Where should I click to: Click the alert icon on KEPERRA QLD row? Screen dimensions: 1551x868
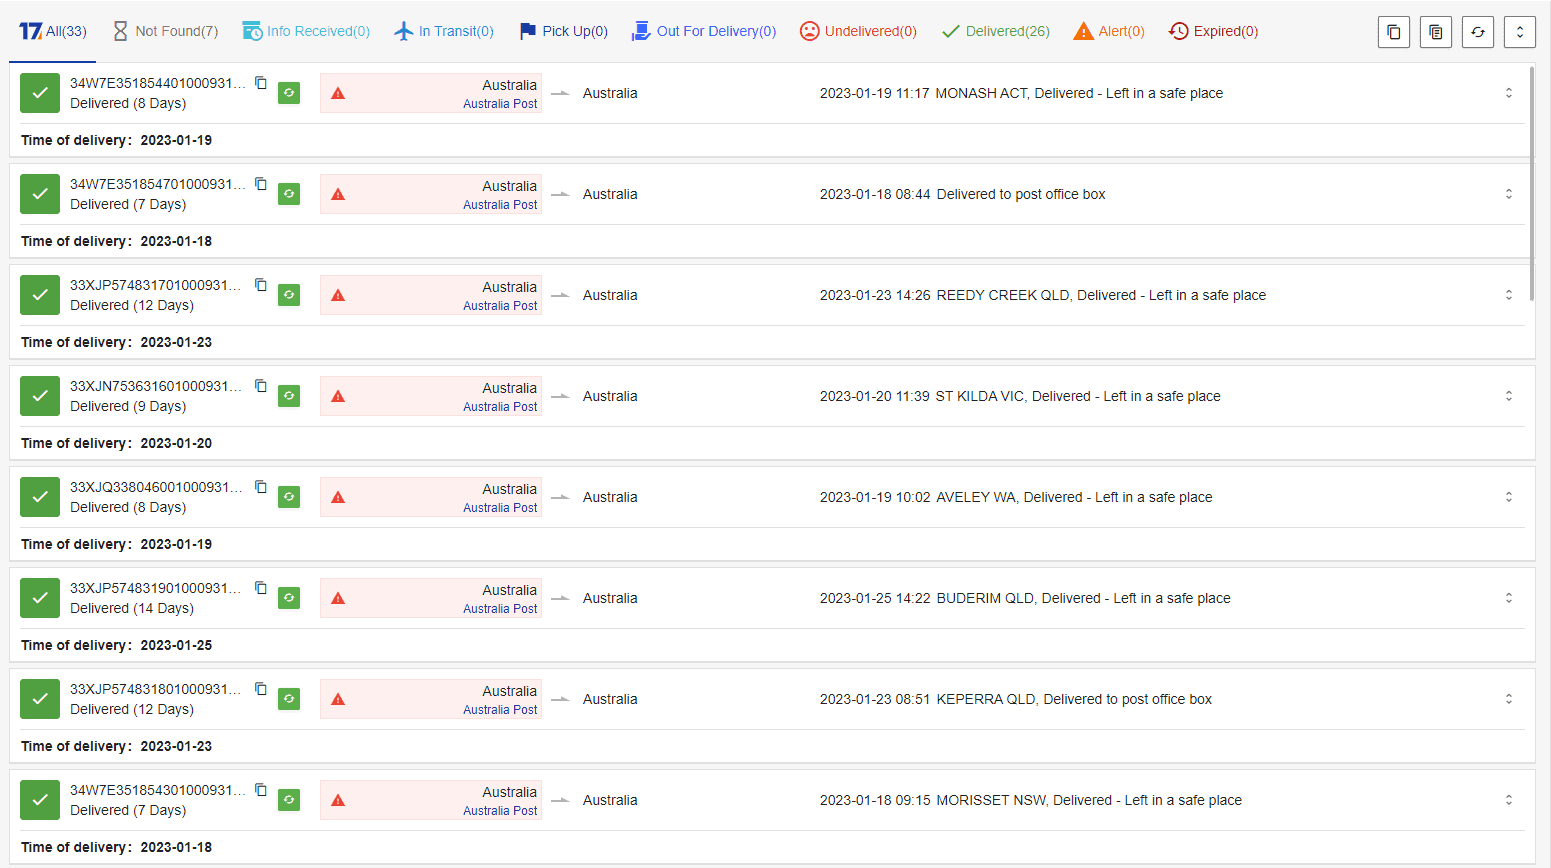click(x=338, y=699)
